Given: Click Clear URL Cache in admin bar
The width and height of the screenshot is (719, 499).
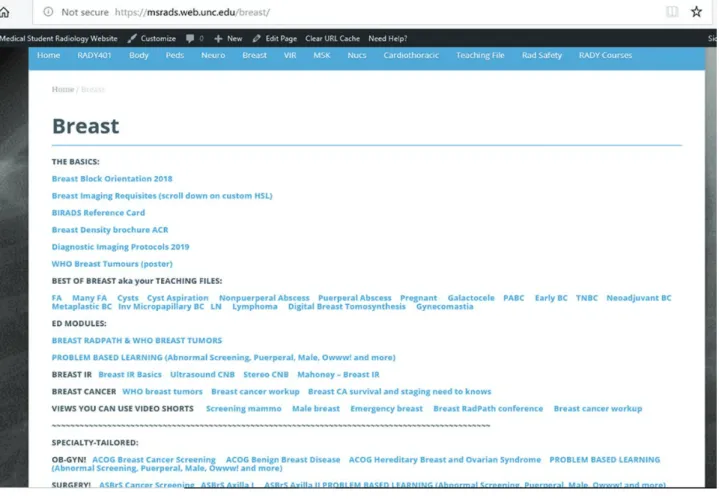Looking at the screenshot, I should click(x=332, y=39).
